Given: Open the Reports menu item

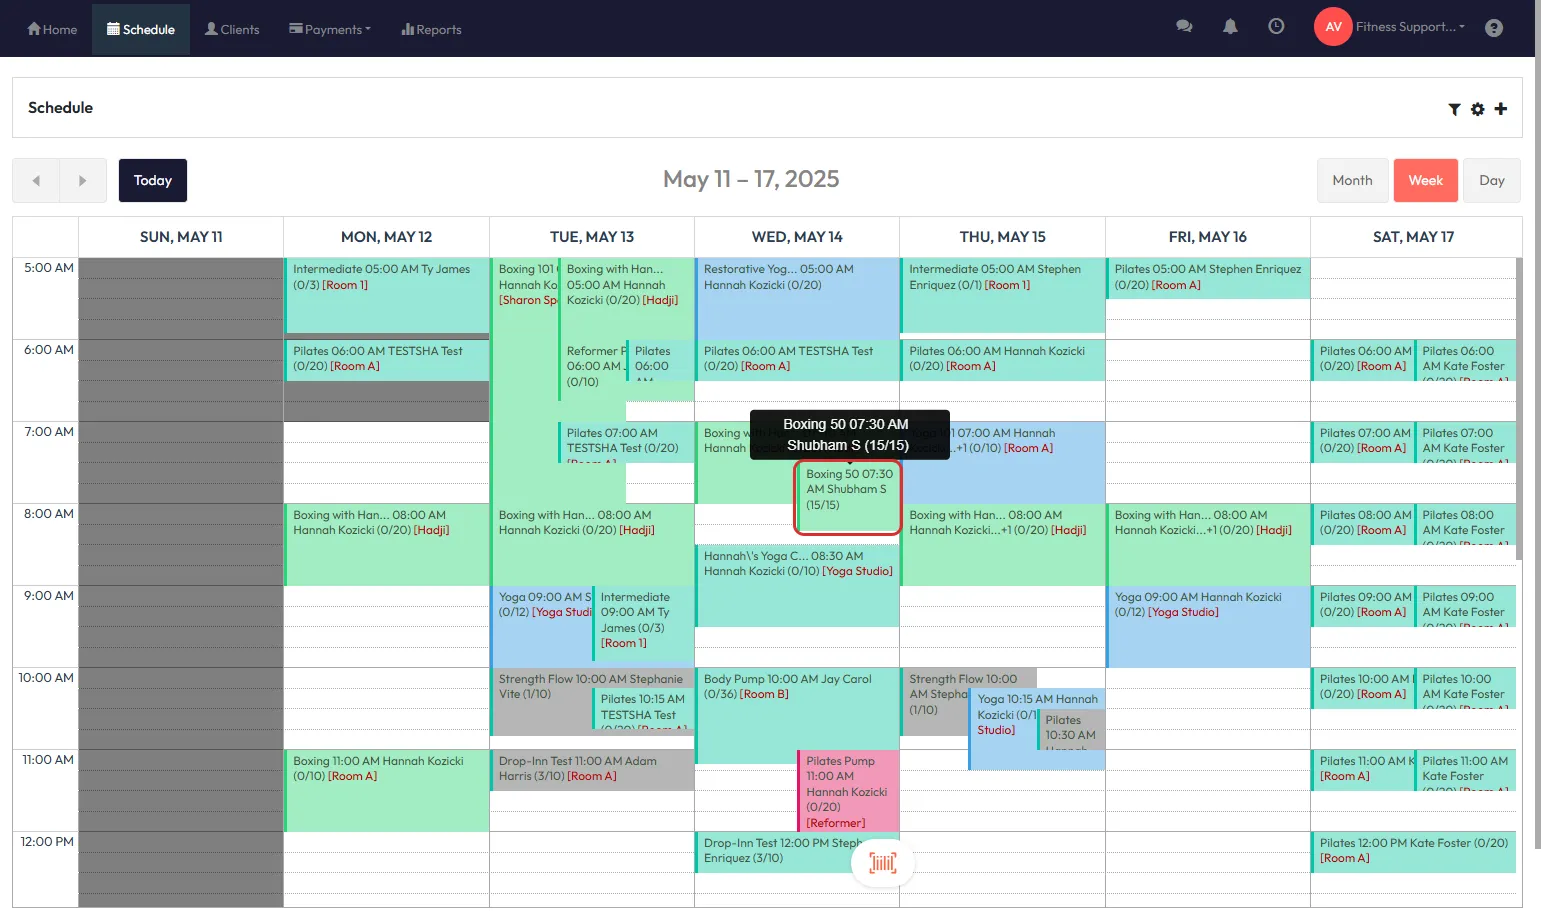Looking at the screenshot, I should point(431,29).
